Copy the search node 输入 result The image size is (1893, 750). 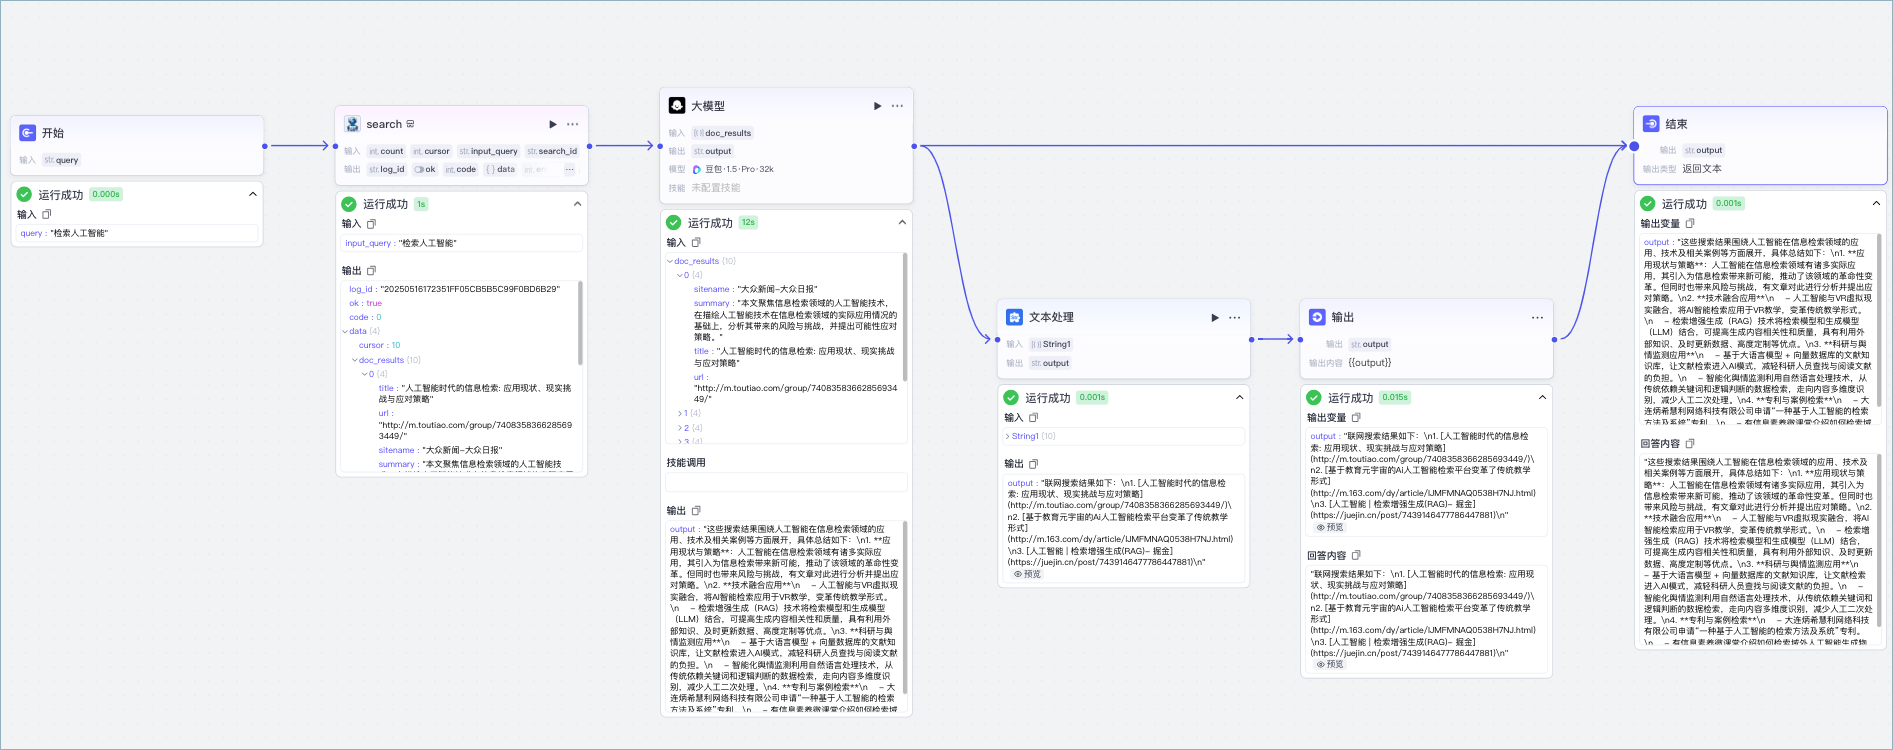tap(371, 224)
